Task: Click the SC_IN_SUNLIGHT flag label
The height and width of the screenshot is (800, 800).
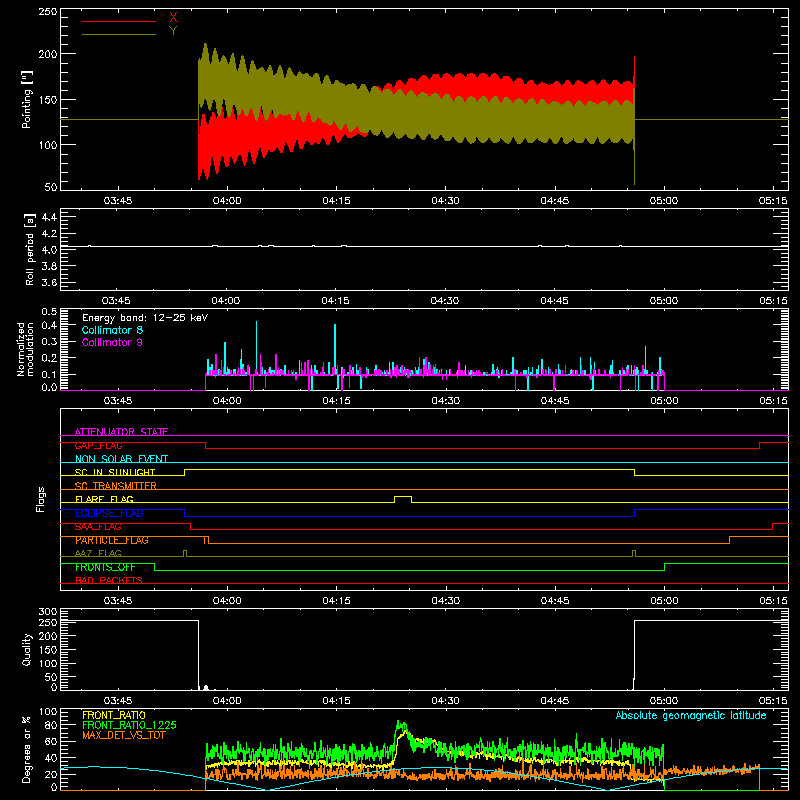Action: [115, 472]
